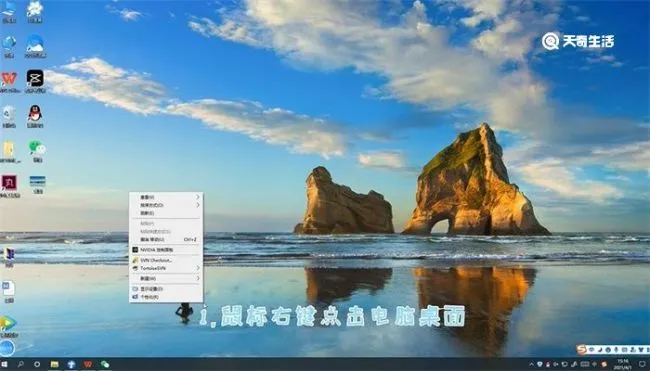Open 显示设置(D) from context menu
650x371 pixels.
tap(166, 289)
